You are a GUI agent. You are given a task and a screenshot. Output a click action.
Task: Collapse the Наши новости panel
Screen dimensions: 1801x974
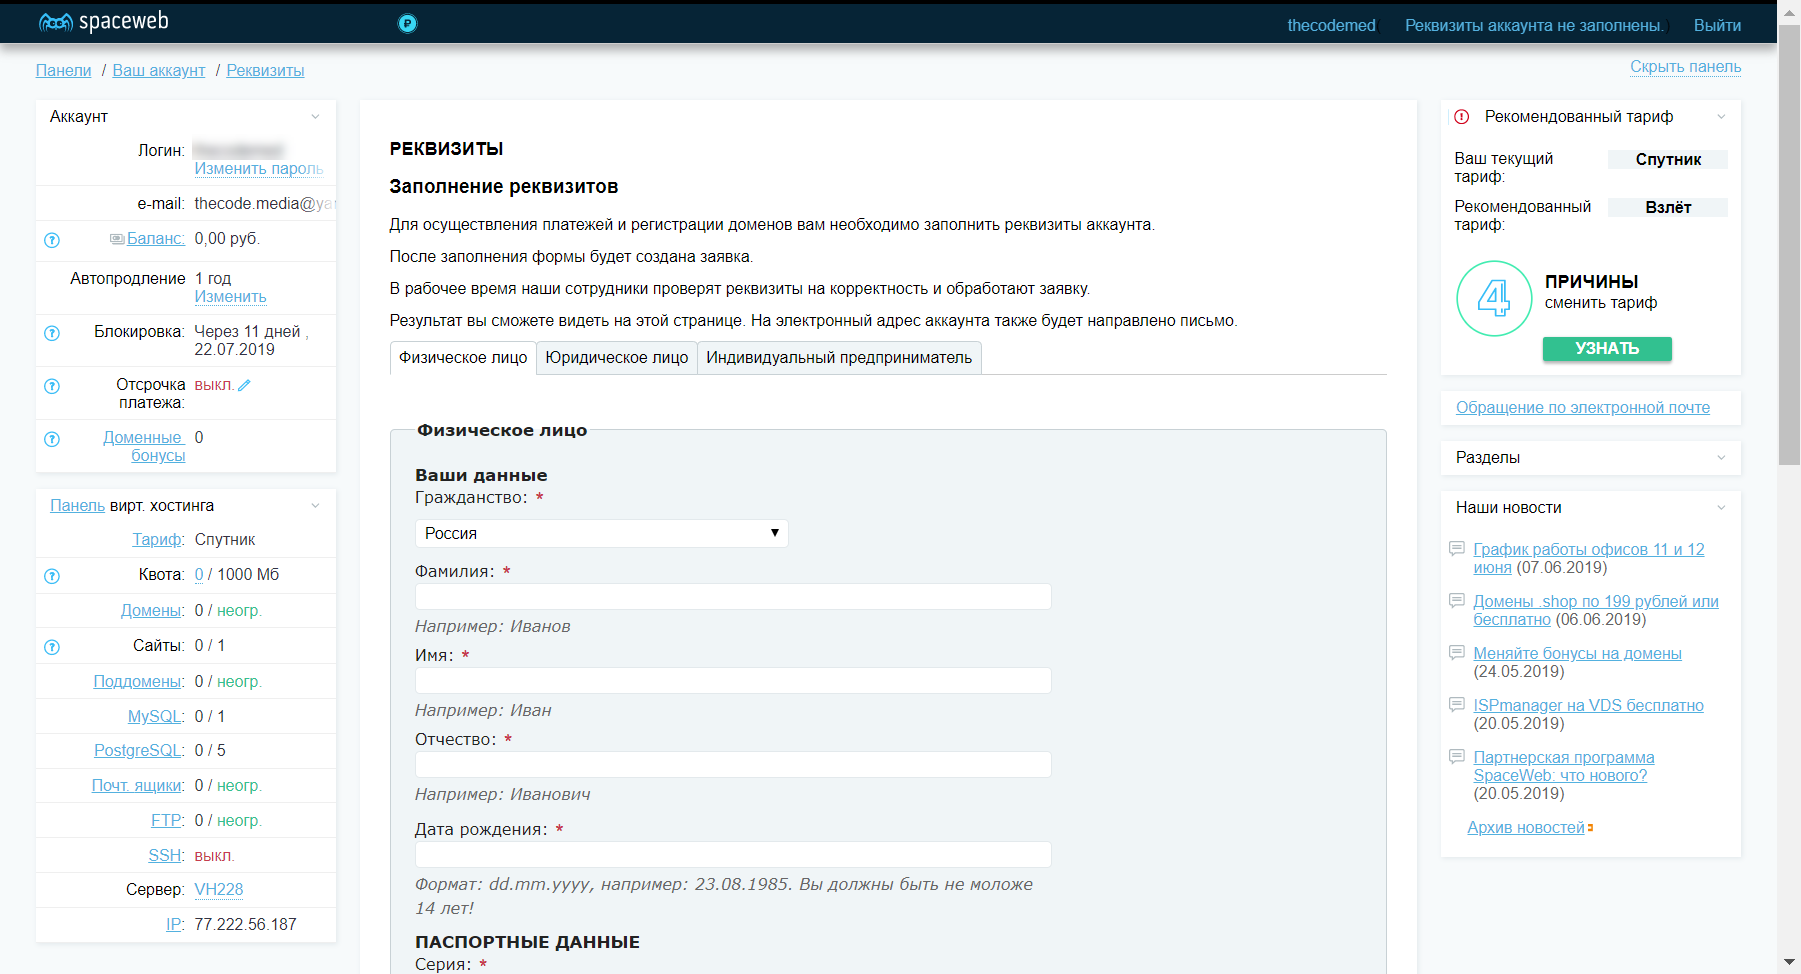click(x=1720, y=508)
